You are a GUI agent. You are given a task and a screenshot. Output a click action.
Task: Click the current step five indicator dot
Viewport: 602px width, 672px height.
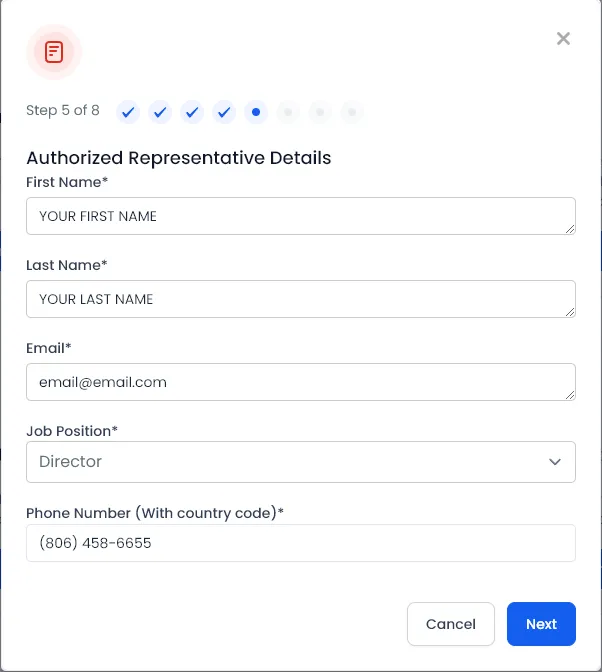click(256, 112)
